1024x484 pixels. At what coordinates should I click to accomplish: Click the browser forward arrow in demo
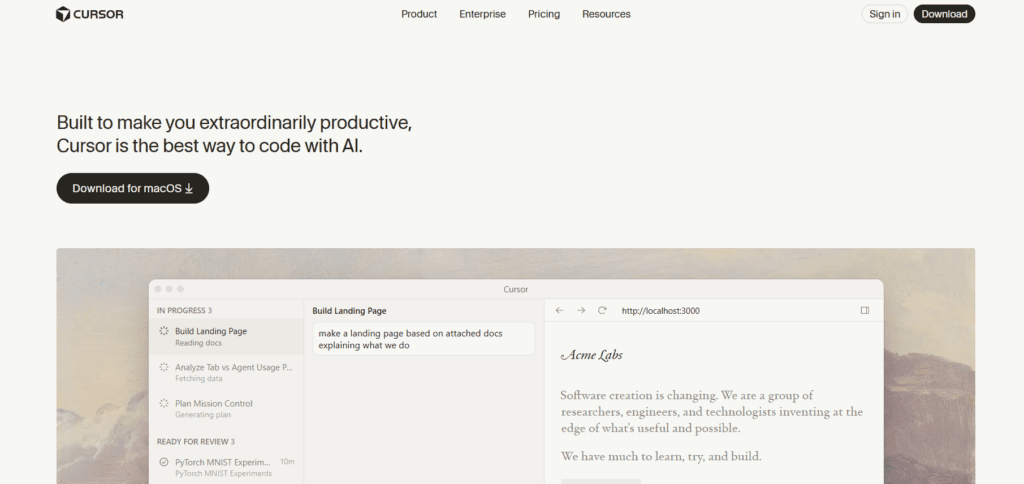point(581,310)
